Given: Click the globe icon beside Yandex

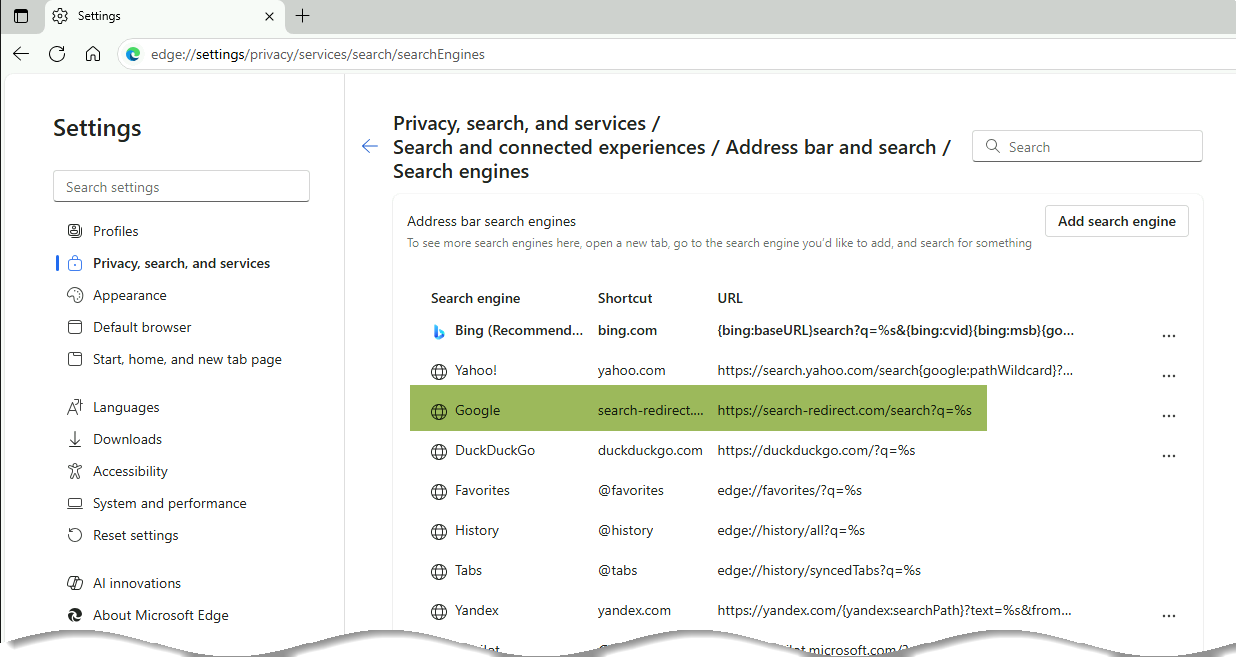Looking at the screenshot, I should point(438,611).
